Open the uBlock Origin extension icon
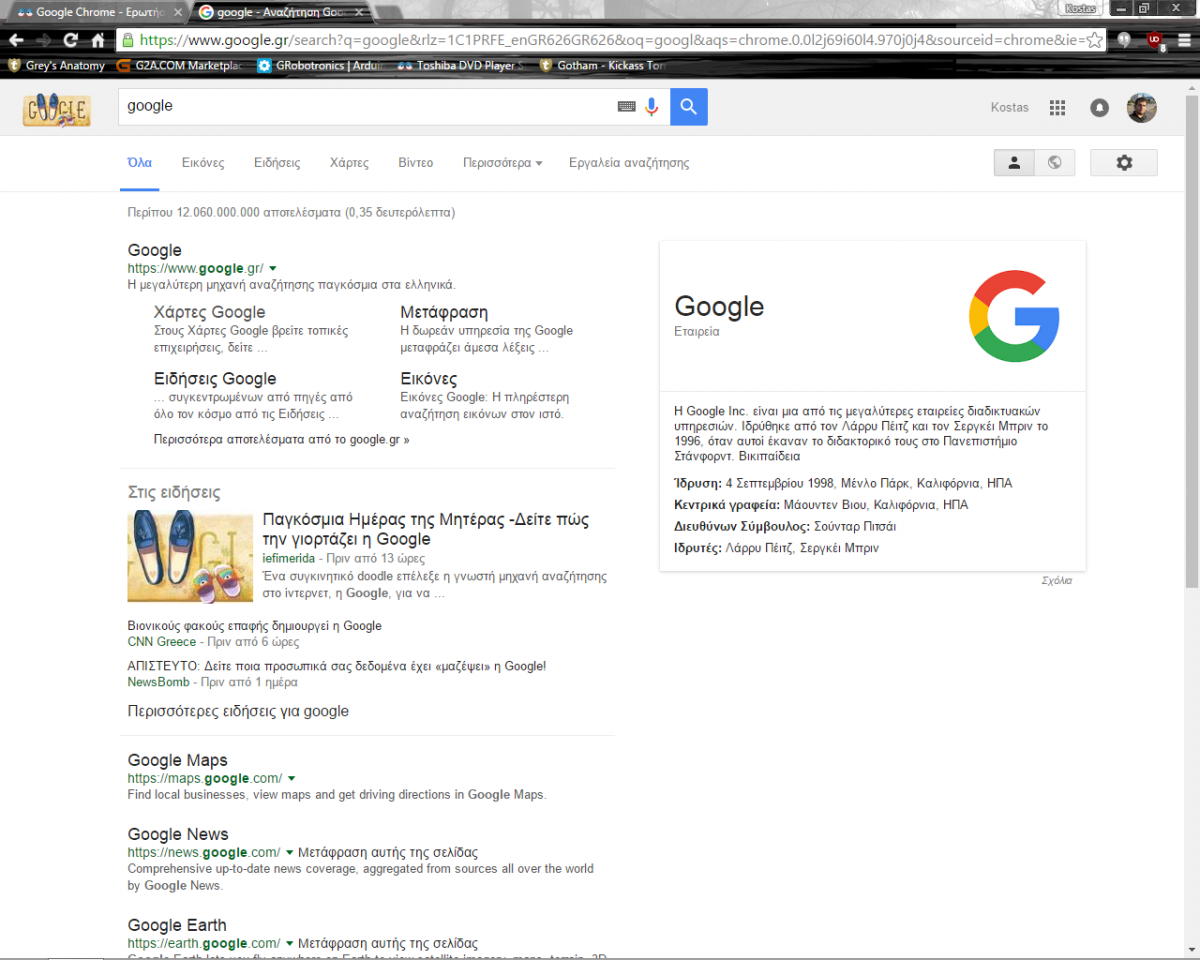 [x=1155, y=40]
